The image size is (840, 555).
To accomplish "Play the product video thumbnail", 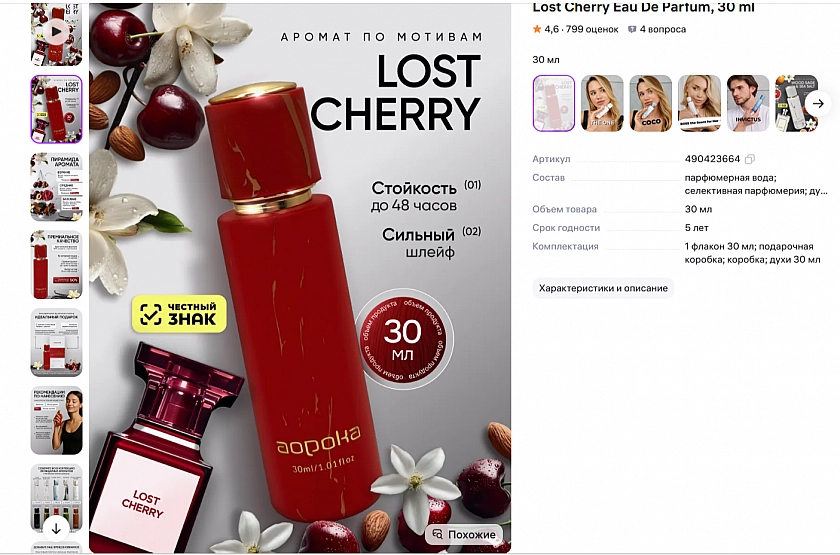I will click(x=56, y=33).
